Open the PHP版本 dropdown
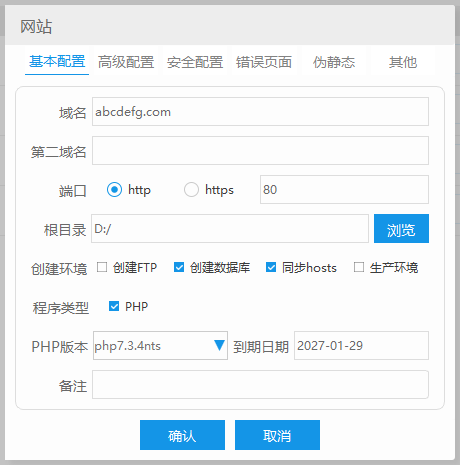The height and width of the screenshot is (465, 460). (x=160, y=345)
